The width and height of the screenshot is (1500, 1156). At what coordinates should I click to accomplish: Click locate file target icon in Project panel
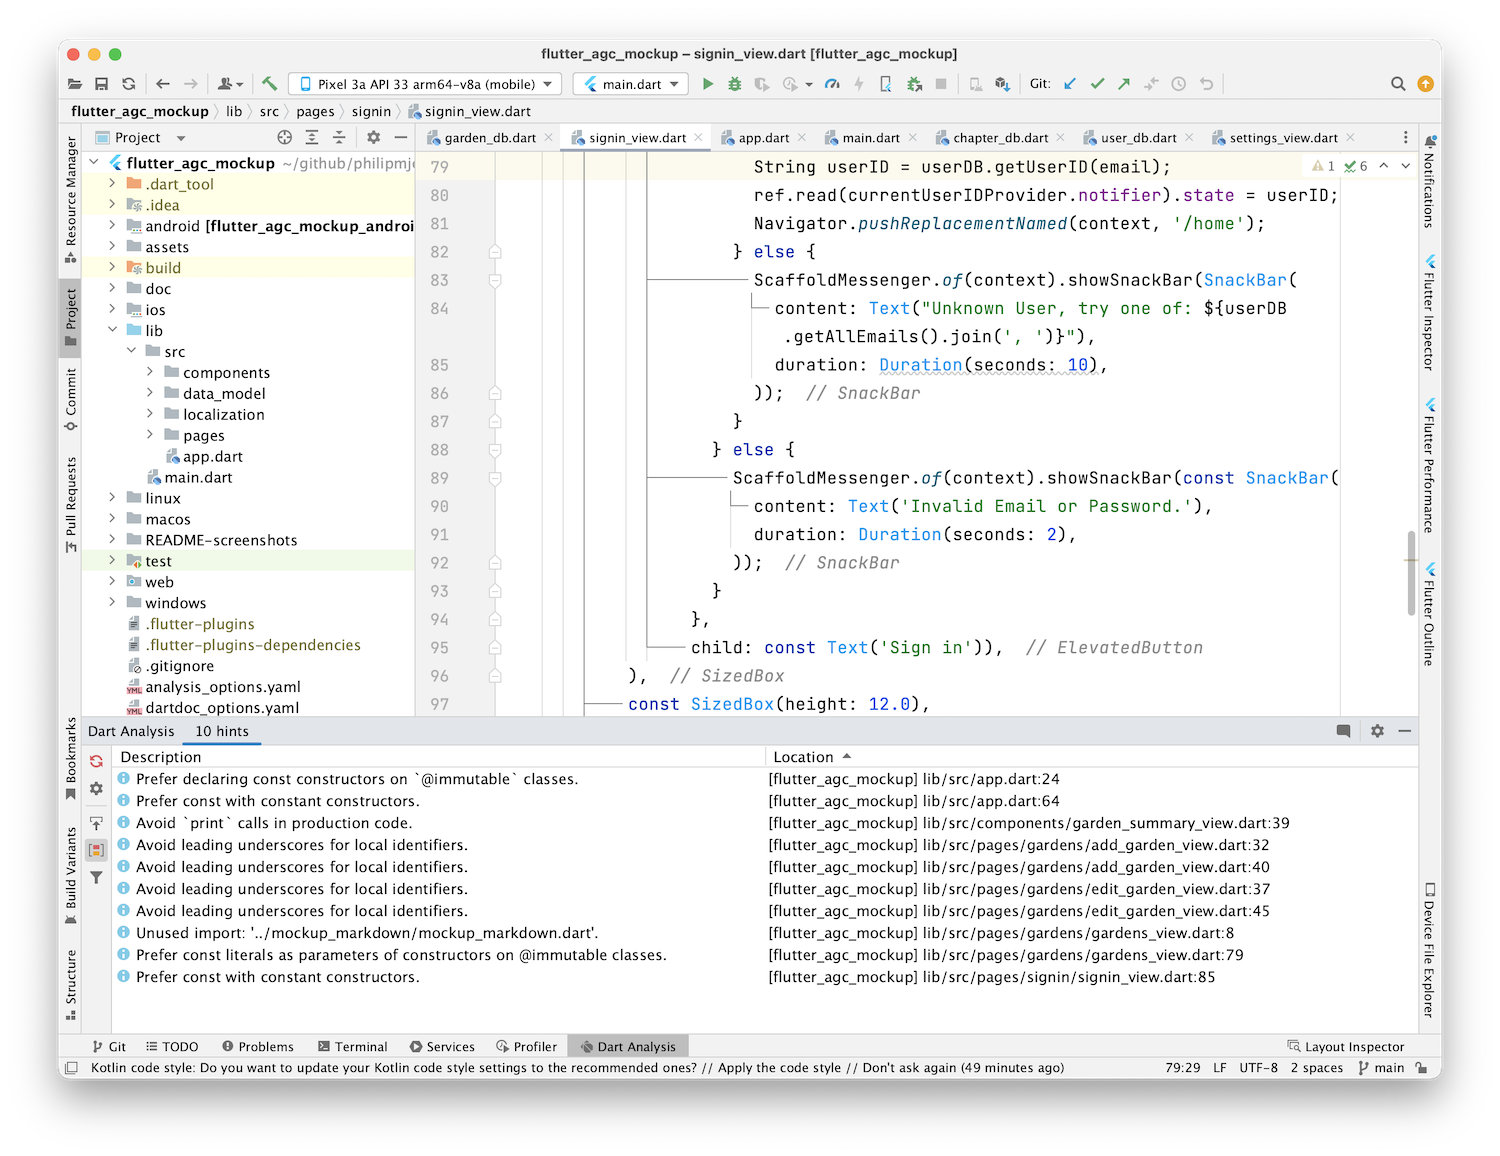tap(285, 138)
